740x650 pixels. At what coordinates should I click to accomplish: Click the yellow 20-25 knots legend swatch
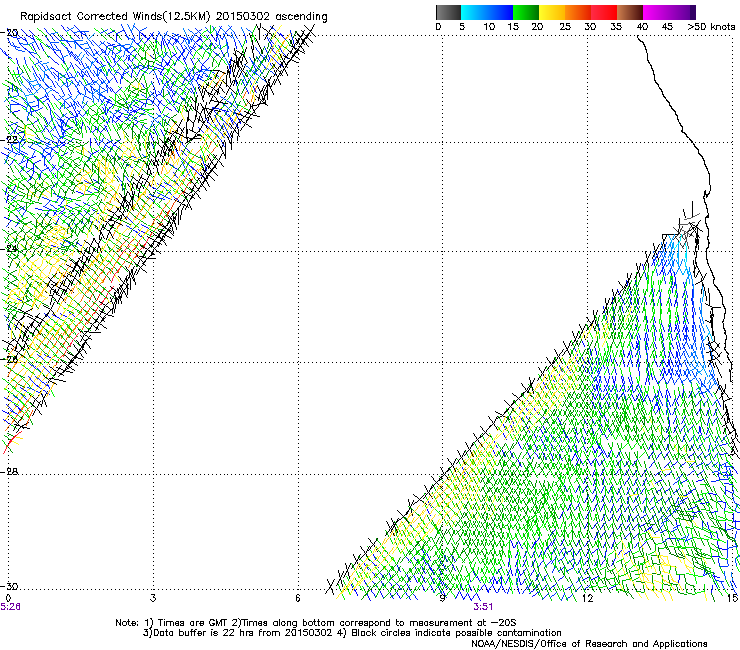552,12
